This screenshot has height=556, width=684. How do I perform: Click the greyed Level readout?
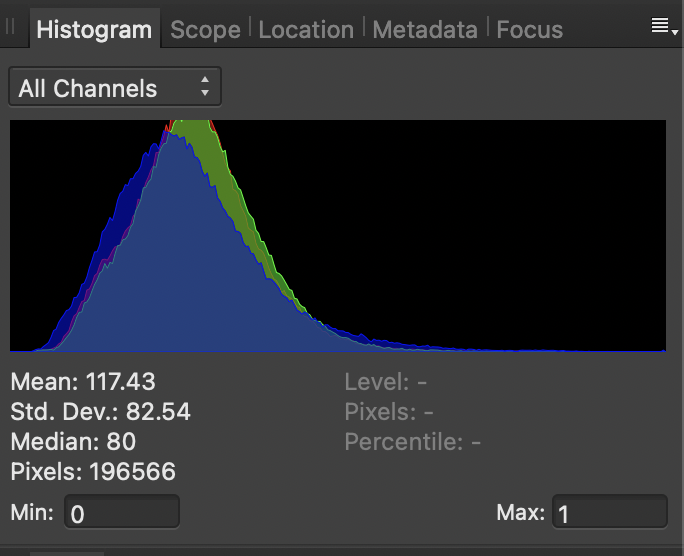386,382
